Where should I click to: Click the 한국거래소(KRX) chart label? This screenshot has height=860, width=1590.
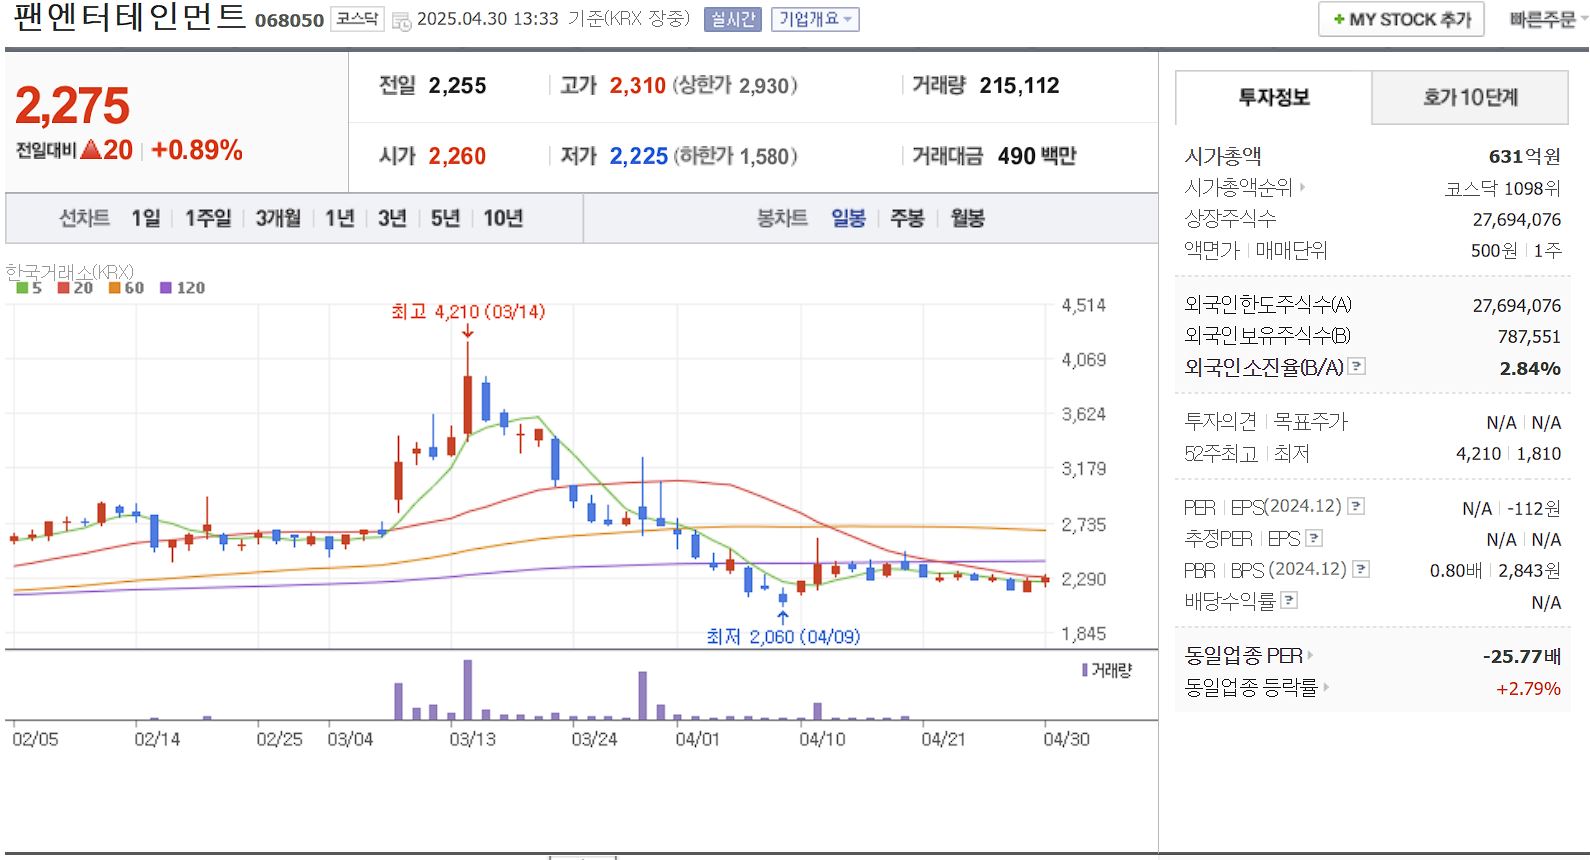(x=69, y=271)
